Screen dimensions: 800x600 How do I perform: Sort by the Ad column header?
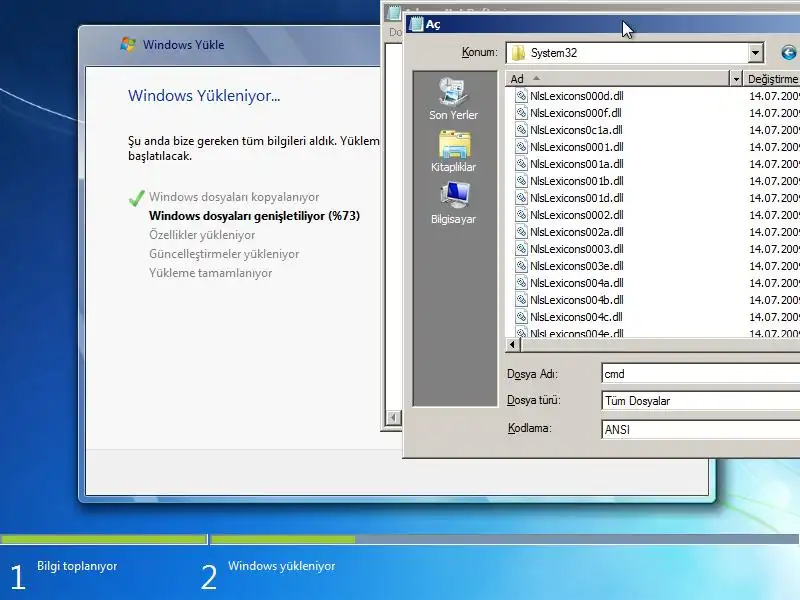click(617, 79)
